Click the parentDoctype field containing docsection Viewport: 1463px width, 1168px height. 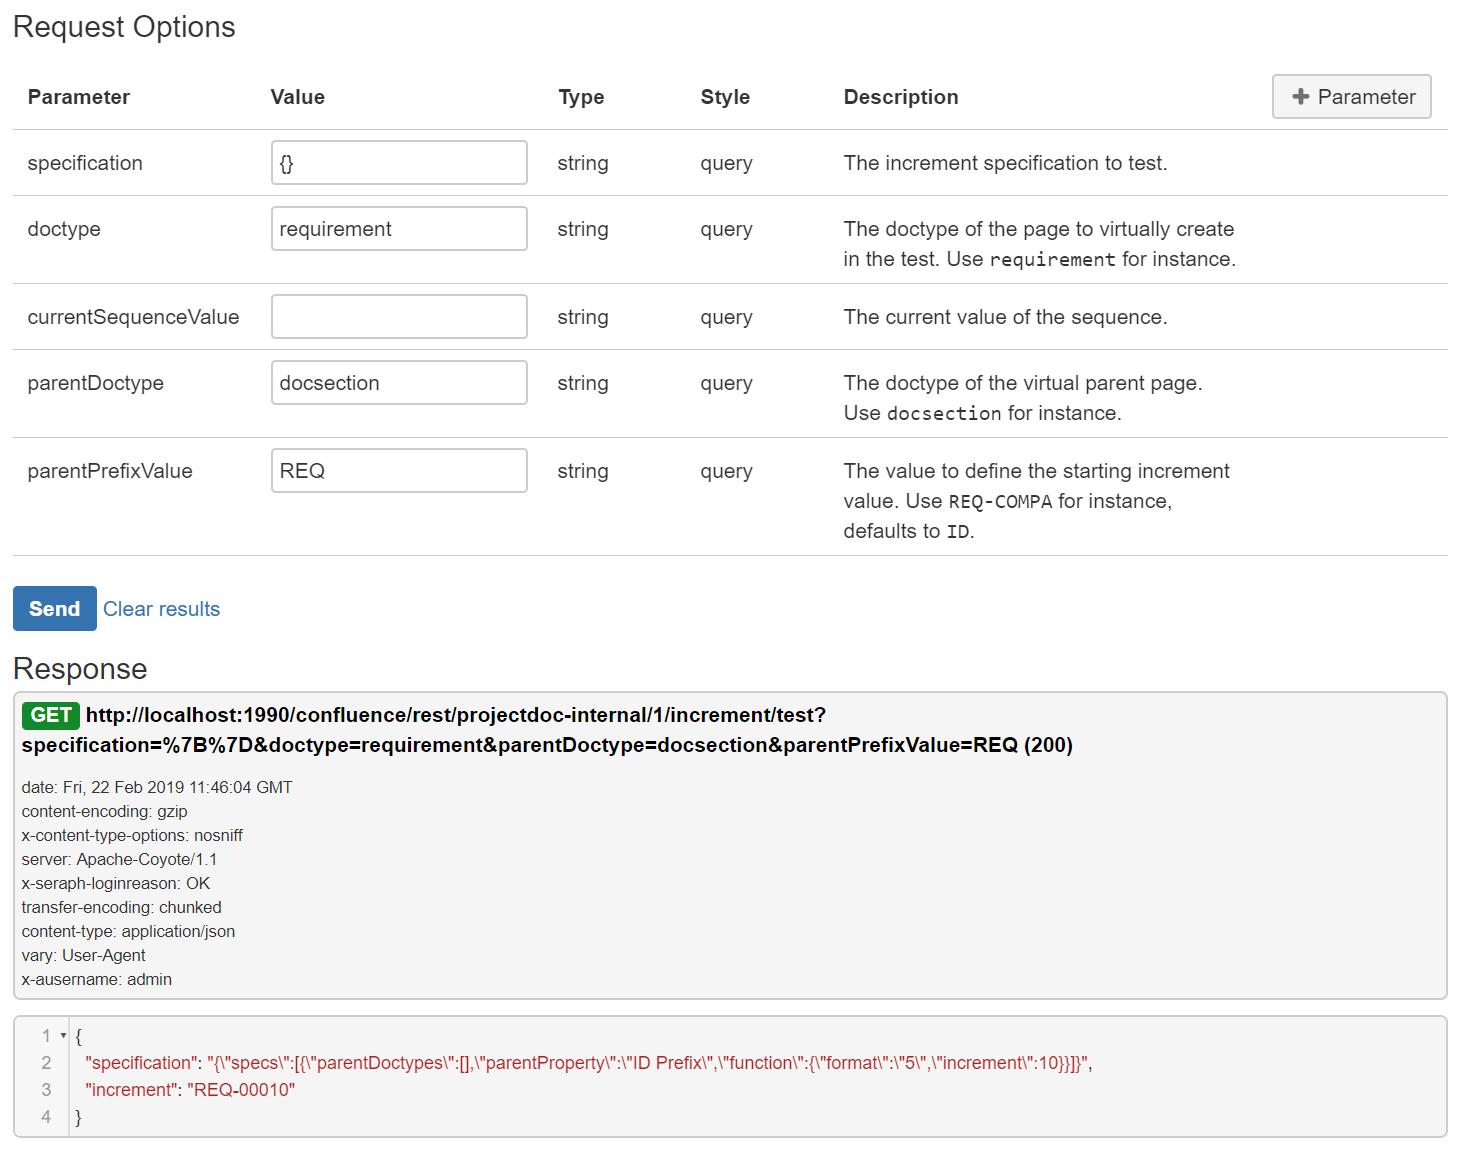click(x=399, y=383)
